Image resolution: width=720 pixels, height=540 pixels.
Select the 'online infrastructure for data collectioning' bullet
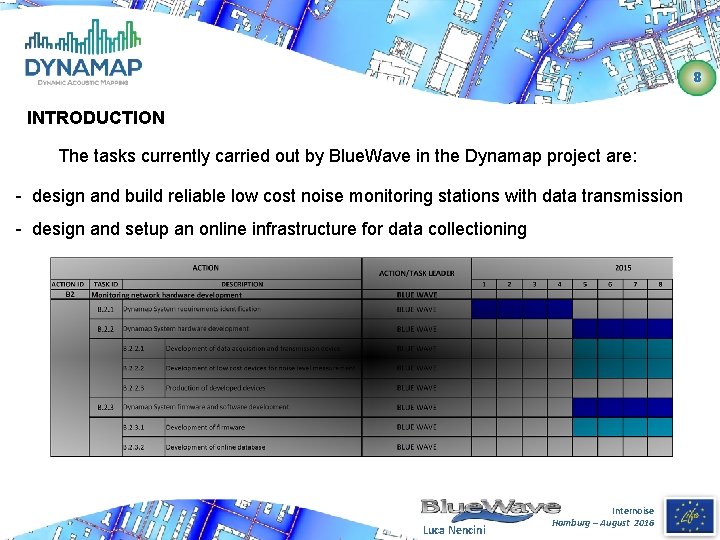click(x=279, y=229)
